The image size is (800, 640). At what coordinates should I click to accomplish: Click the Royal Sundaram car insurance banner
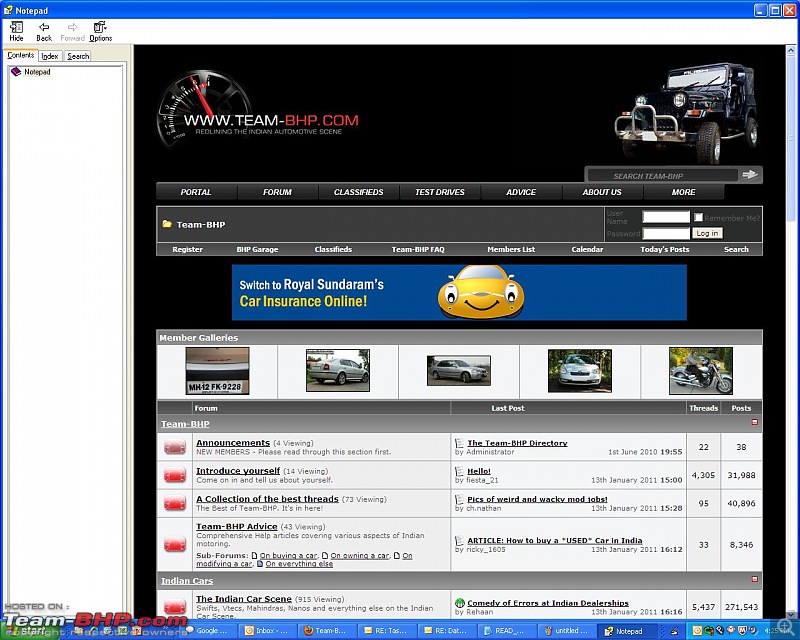click(459, 292)
